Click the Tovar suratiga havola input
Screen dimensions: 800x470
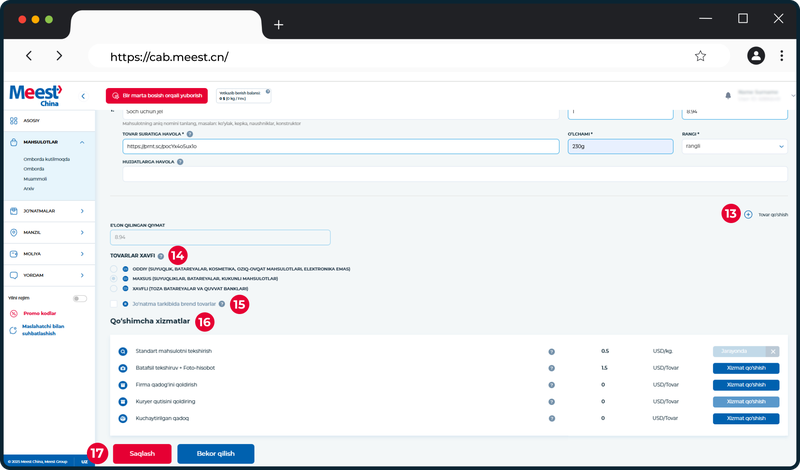(341, 146)
